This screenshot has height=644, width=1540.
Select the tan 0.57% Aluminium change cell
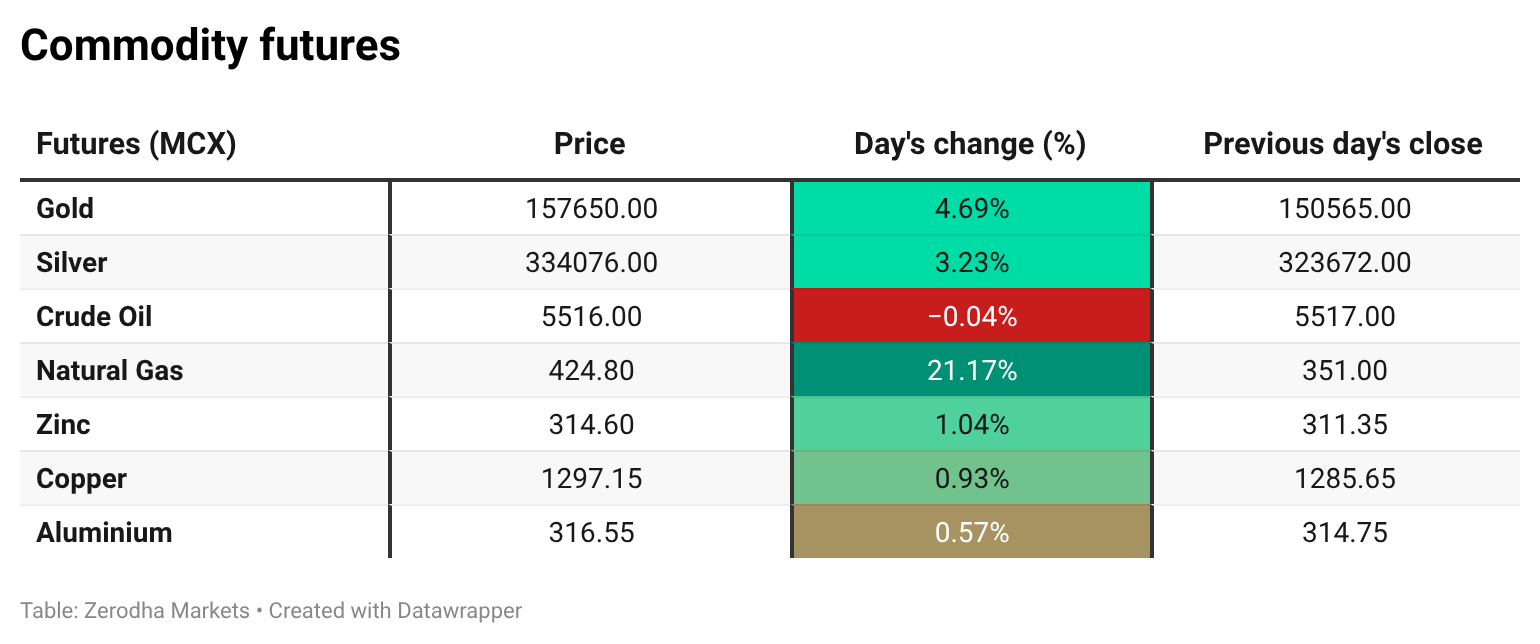971,532
